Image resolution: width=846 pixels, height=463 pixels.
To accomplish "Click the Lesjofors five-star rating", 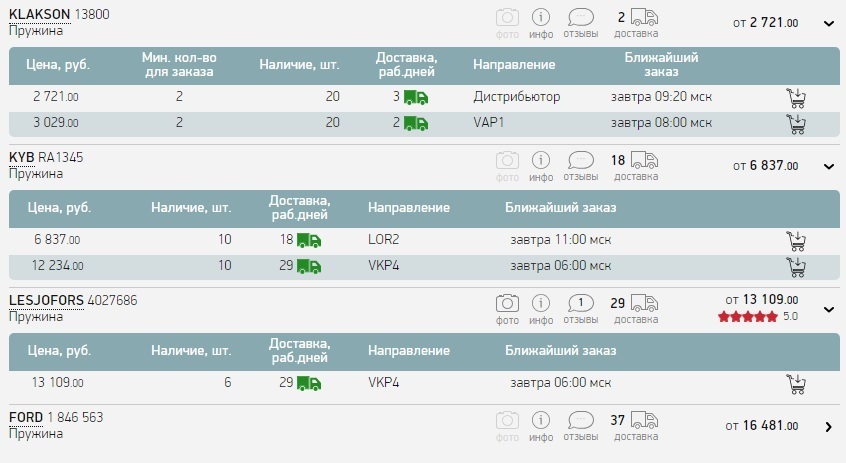I will pyautogui.click(x=747, y=317).
